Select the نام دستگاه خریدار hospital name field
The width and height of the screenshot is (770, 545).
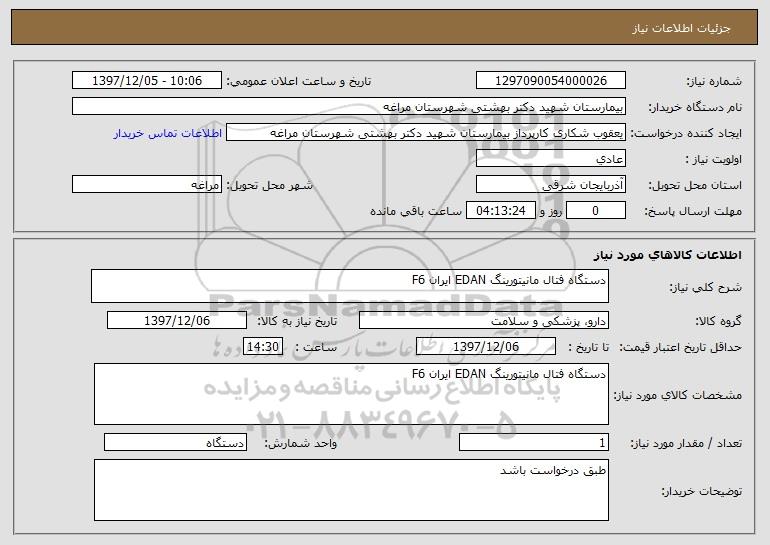(x=349, y=107)
